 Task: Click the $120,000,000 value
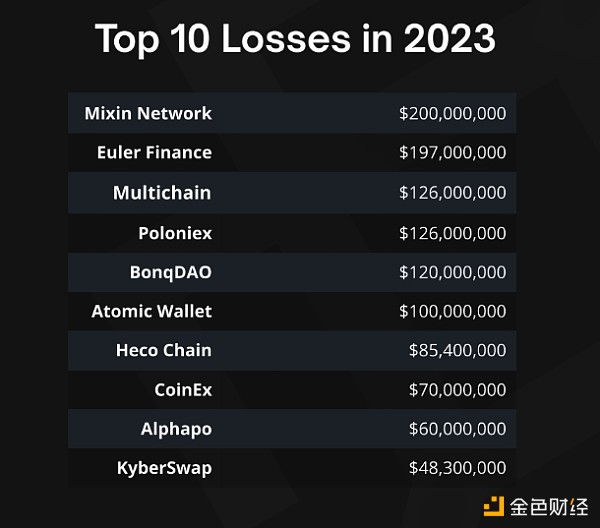[452, 272]
